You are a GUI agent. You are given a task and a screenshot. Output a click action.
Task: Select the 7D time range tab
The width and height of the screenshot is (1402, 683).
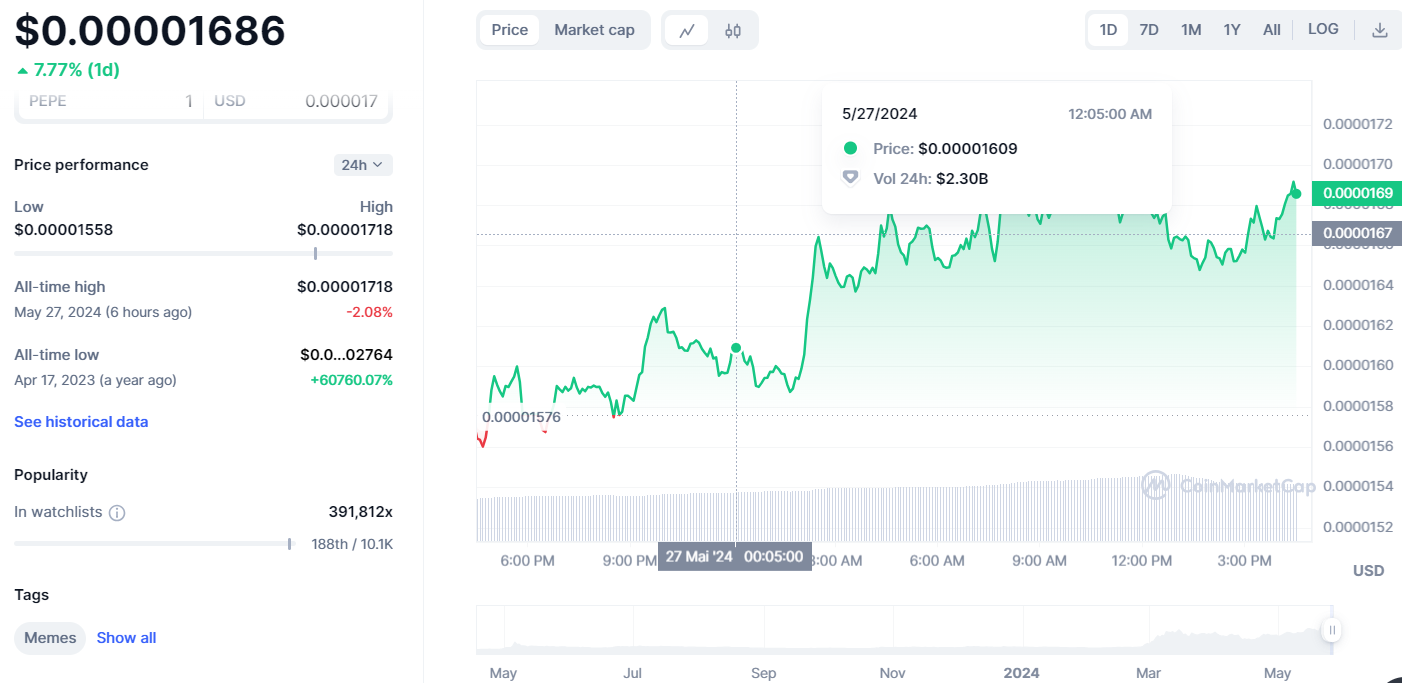[x=1149, y=30]
